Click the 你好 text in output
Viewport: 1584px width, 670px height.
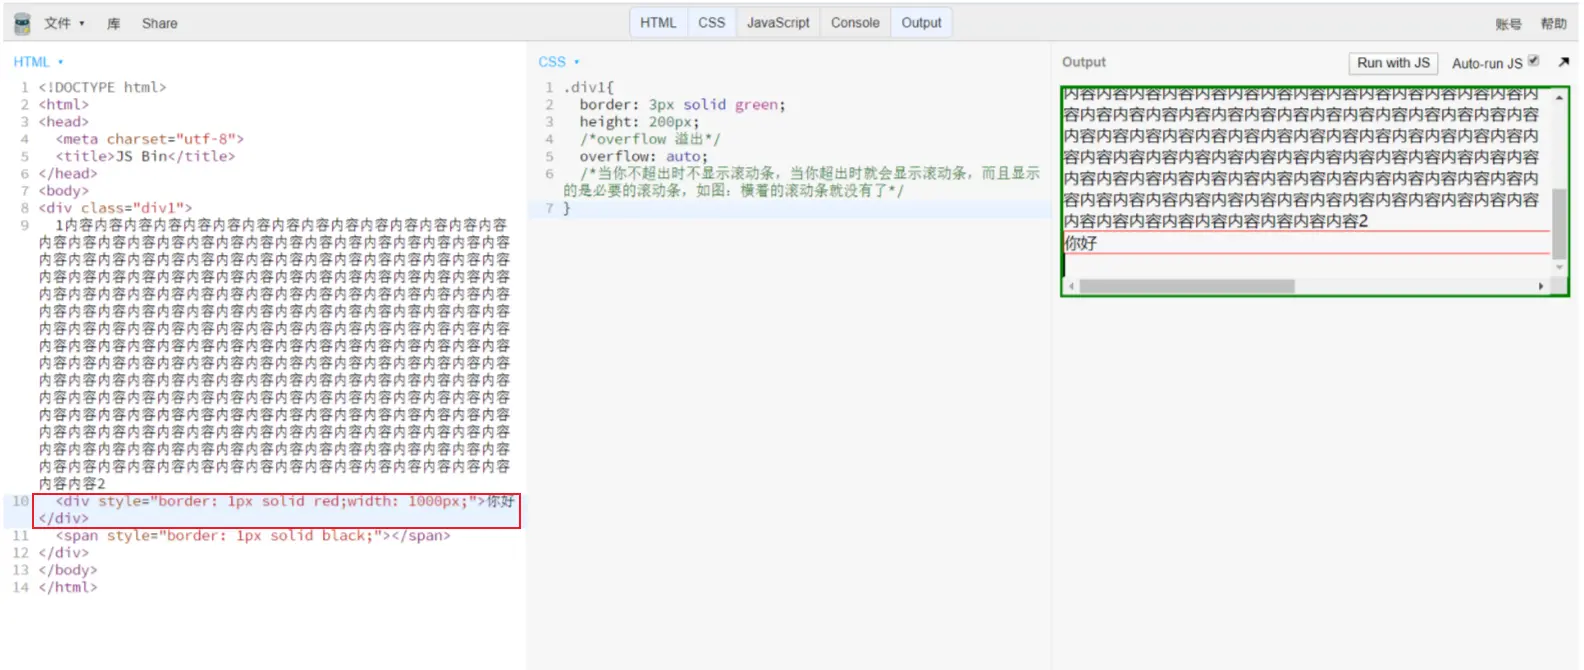1080,243
